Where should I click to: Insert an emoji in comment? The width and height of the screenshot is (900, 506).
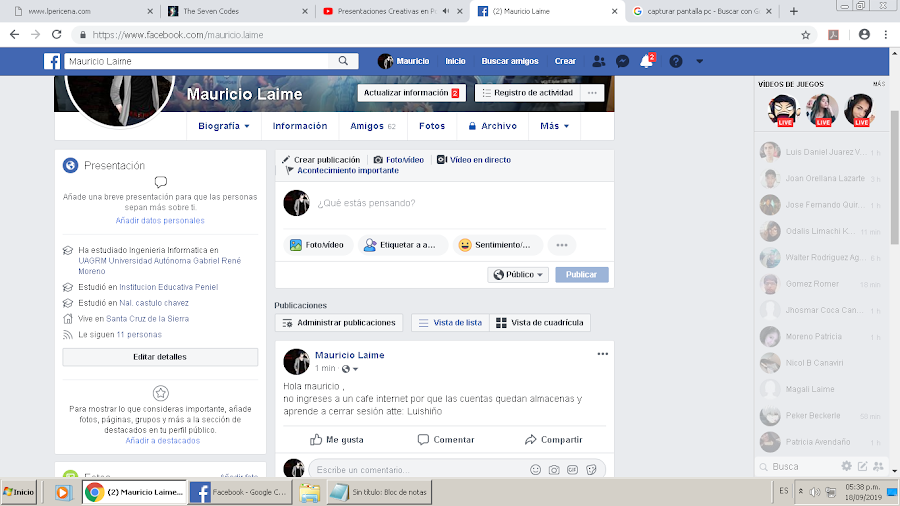coord(536,470)
